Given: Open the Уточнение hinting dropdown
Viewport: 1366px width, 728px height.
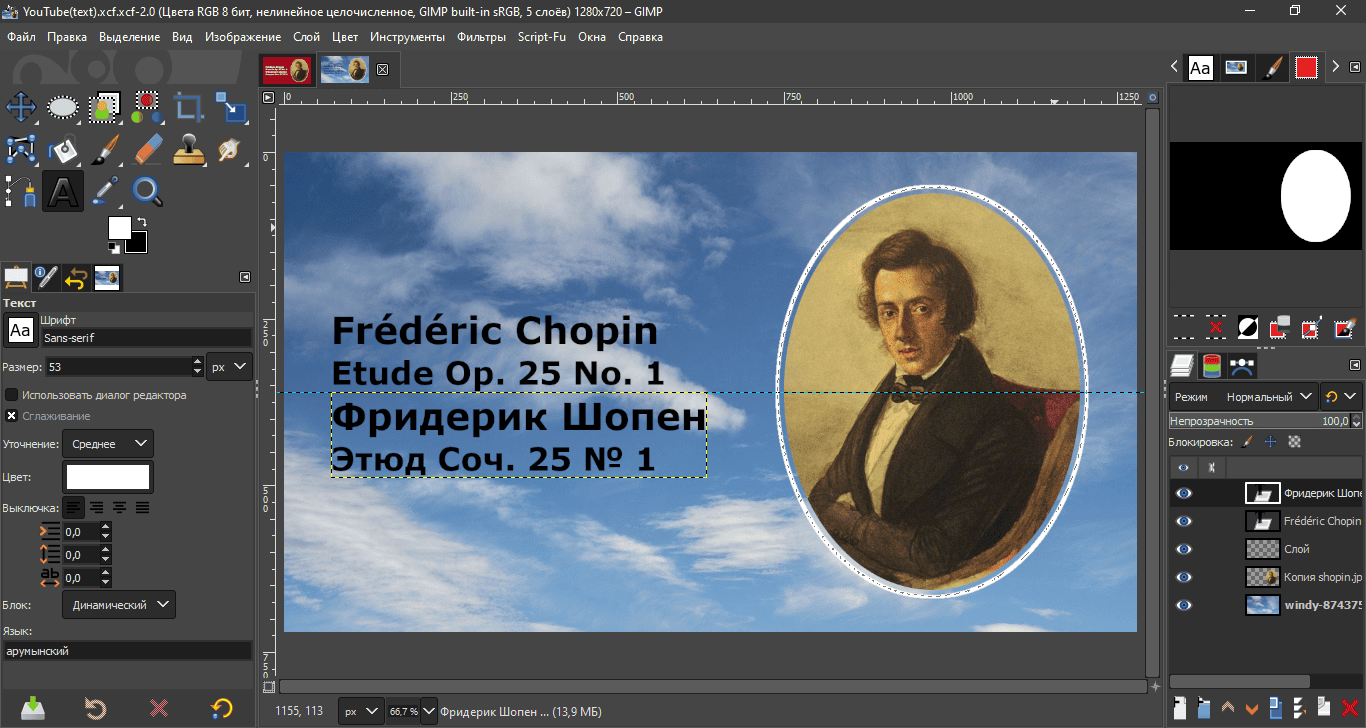Looking at the screenshot, I should pyautogui.click(x=107, y=443).
